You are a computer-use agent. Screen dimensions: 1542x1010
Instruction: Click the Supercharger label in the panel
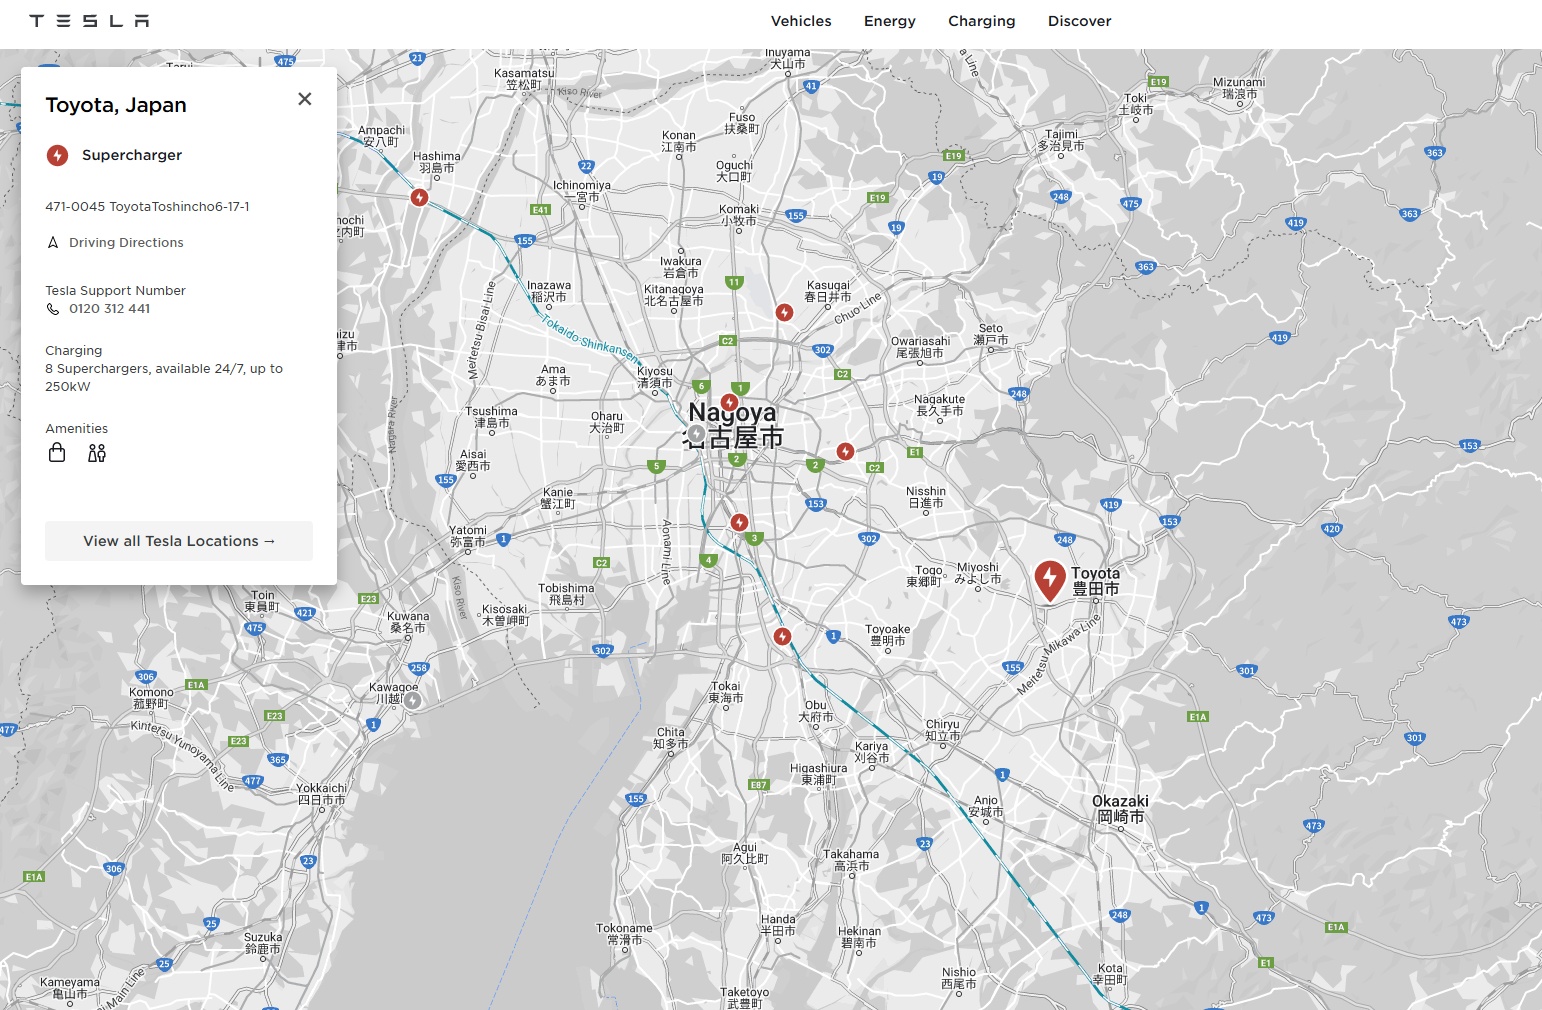pos(132,155)
